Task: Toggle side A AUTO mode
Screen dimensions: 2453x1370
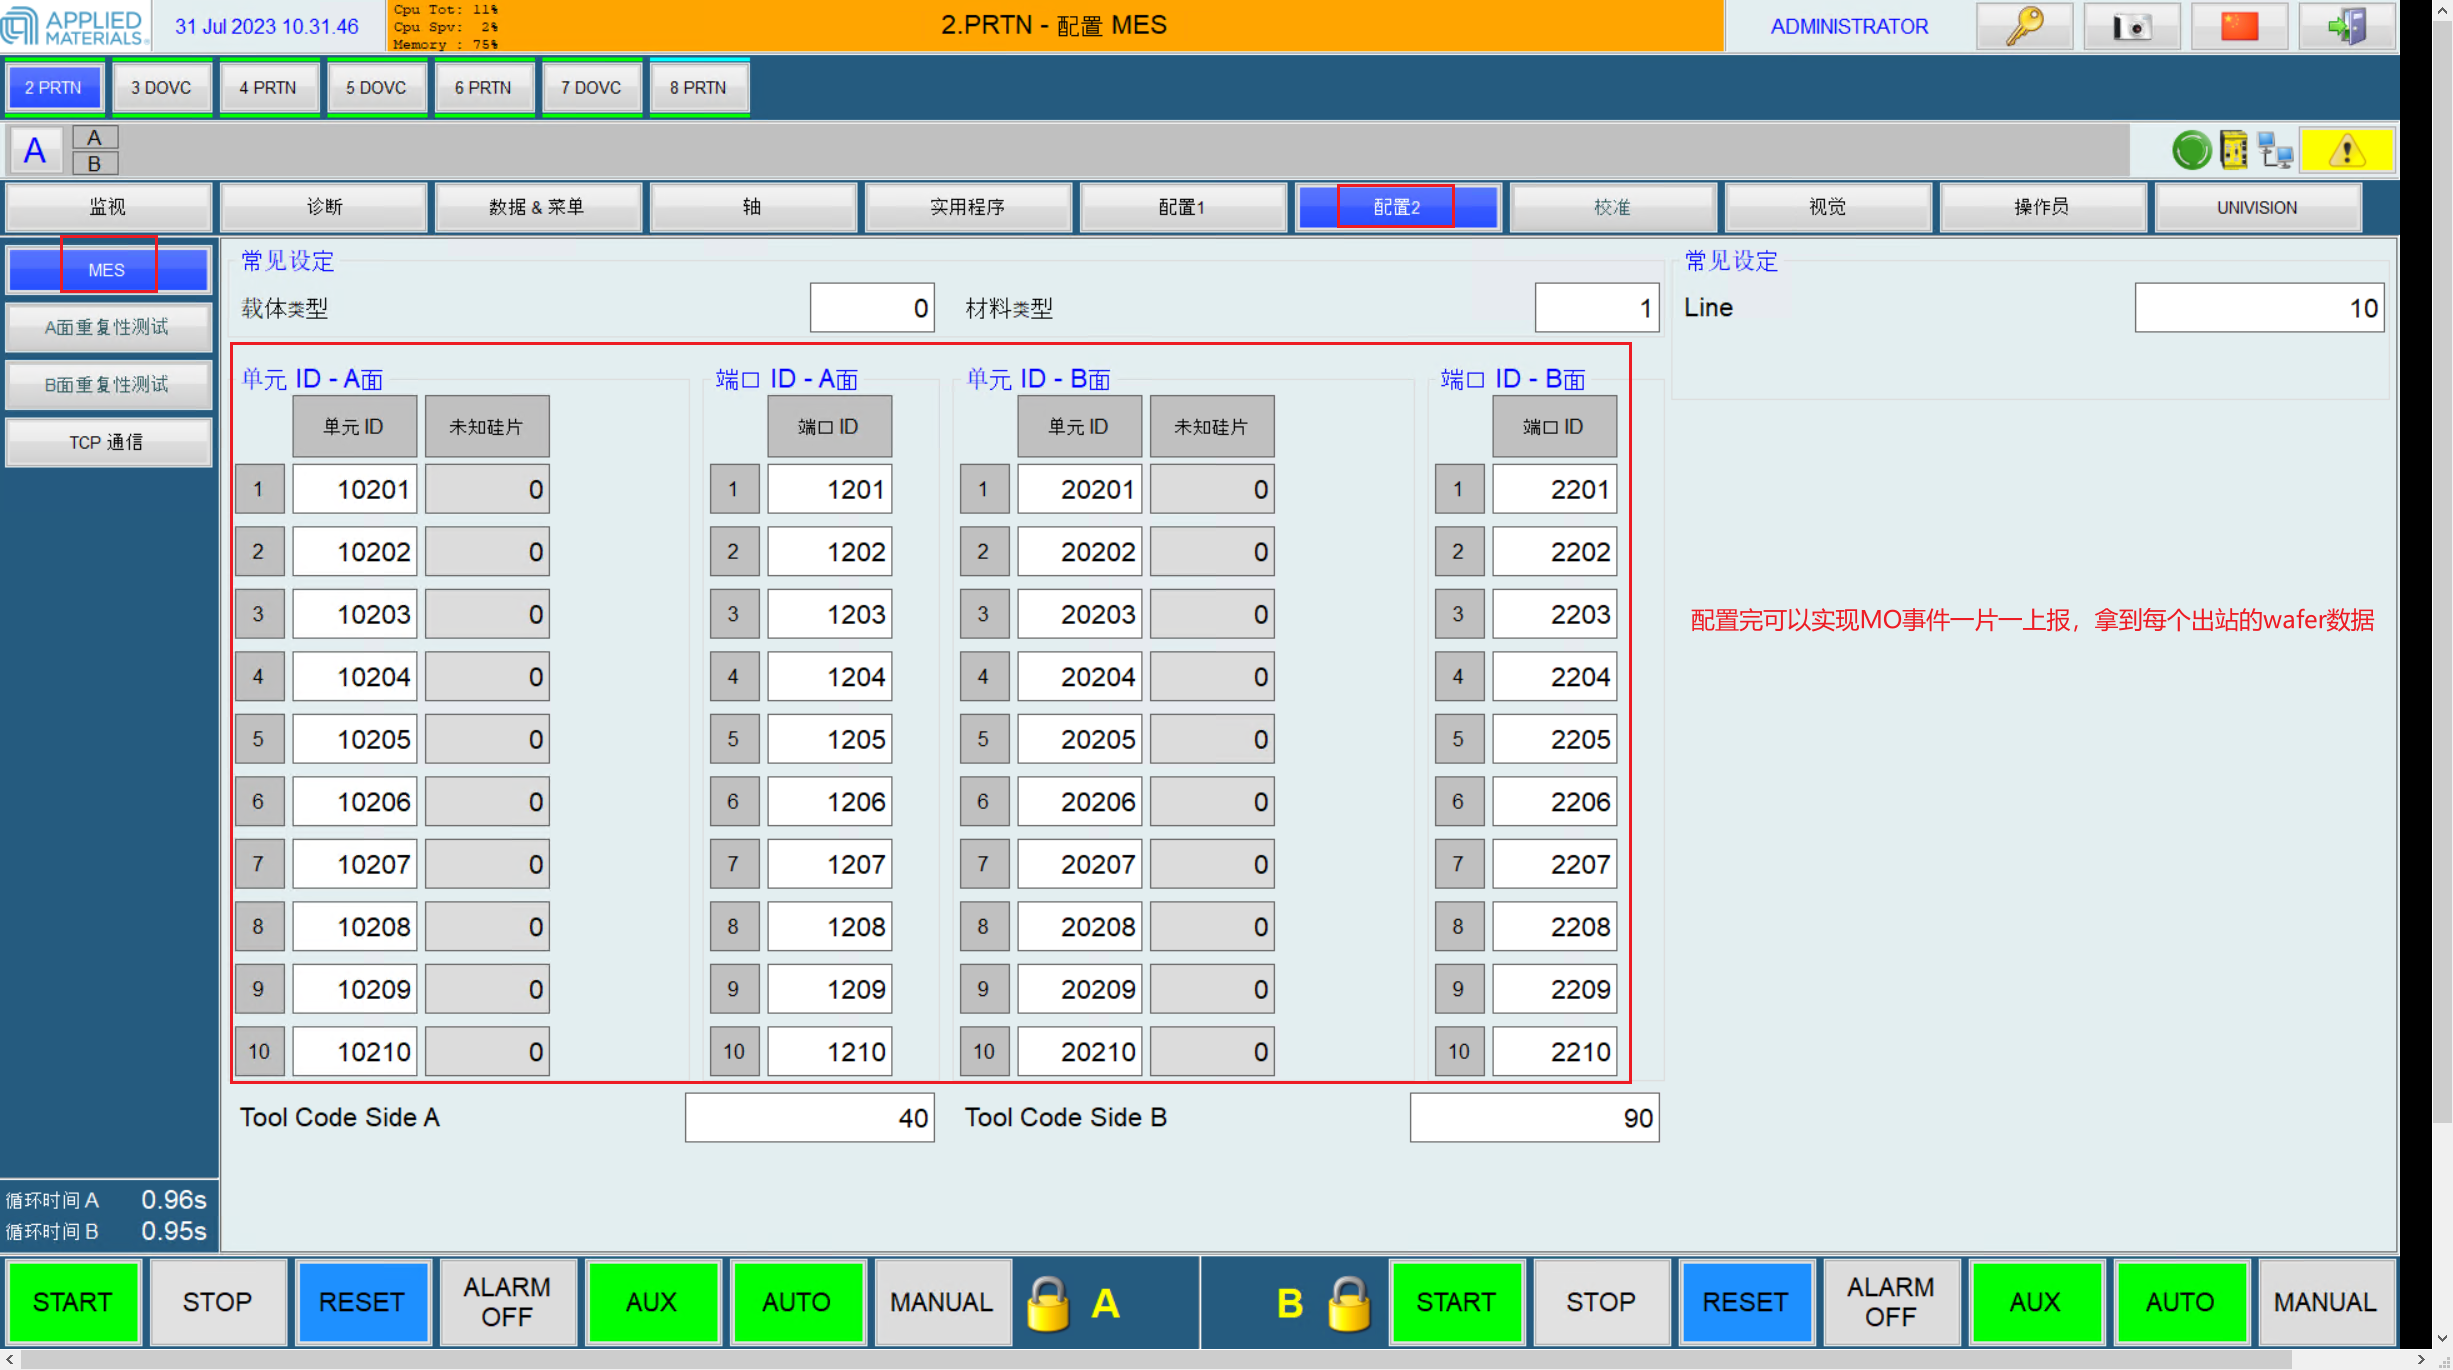Action: click(796, 1302)
